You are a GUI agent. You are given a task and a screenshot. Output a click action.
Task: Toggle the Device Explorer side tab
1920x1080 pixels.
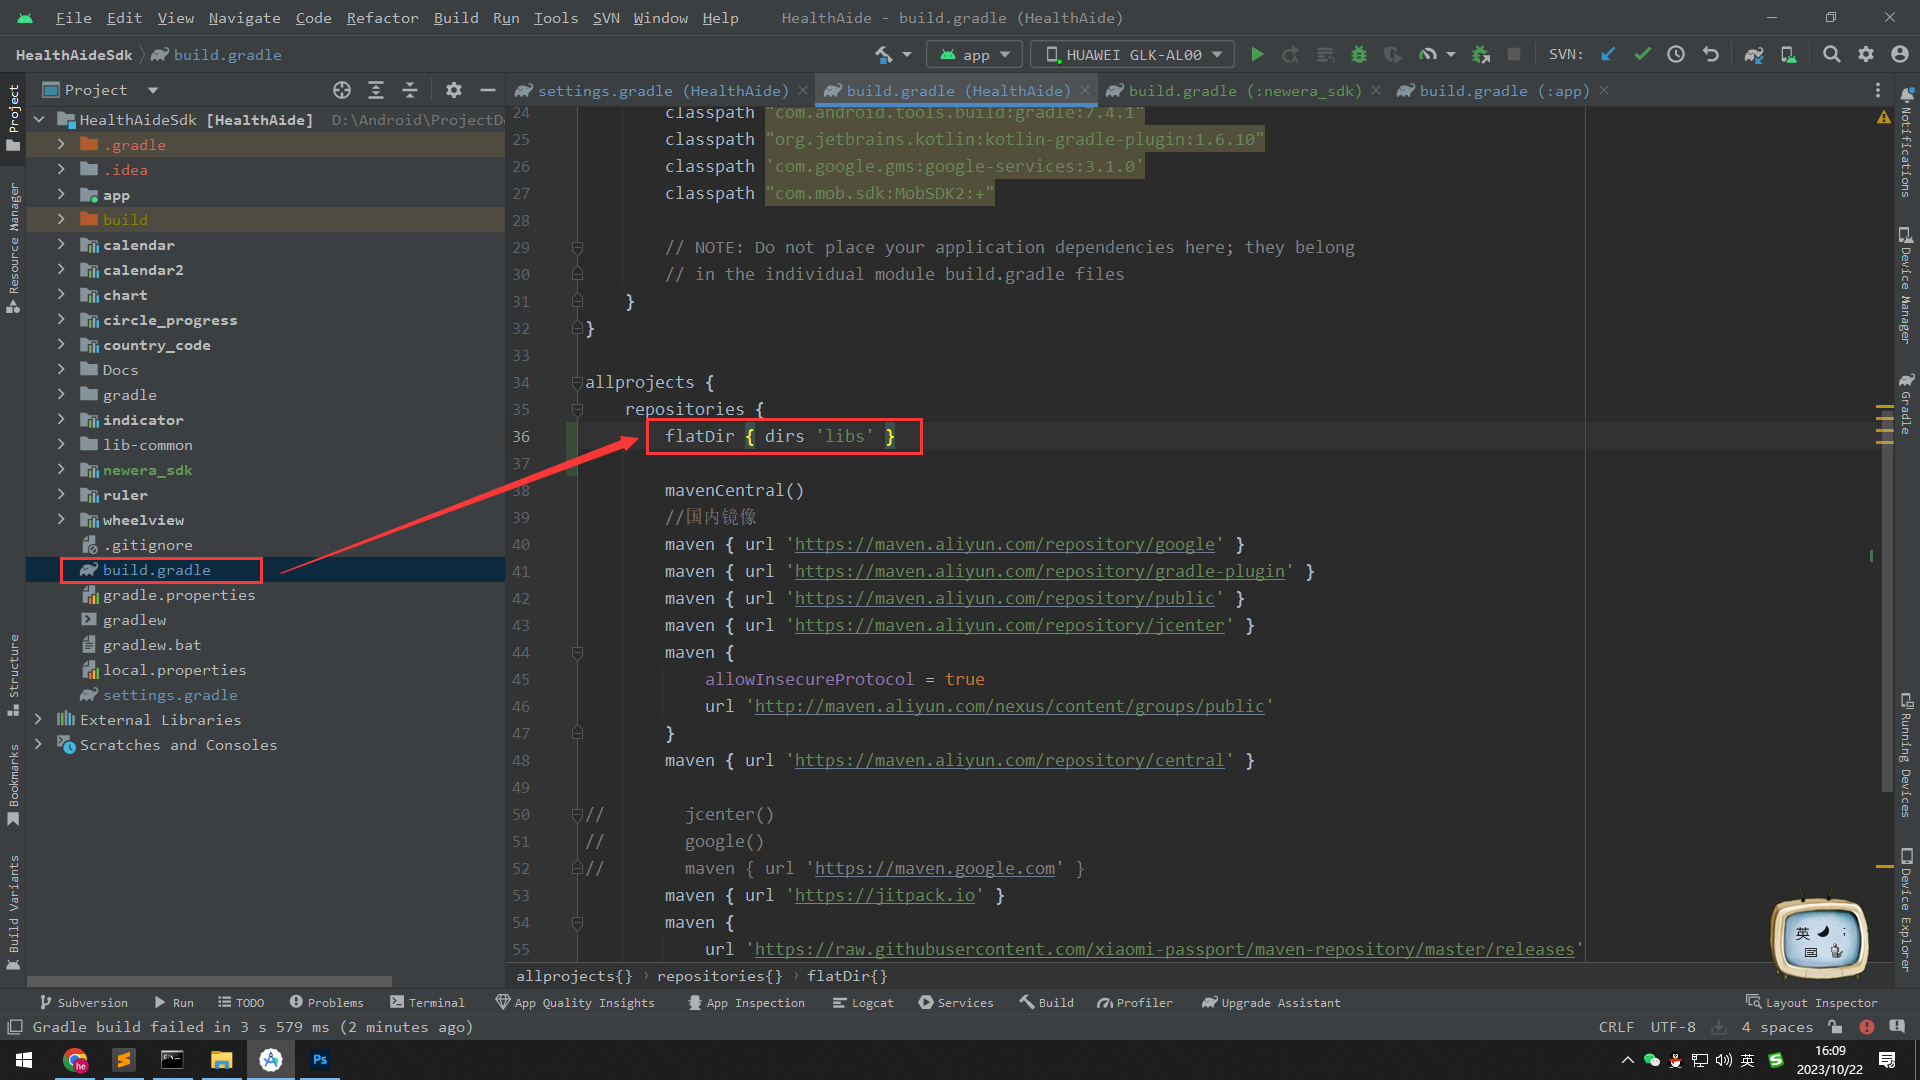1907,910
